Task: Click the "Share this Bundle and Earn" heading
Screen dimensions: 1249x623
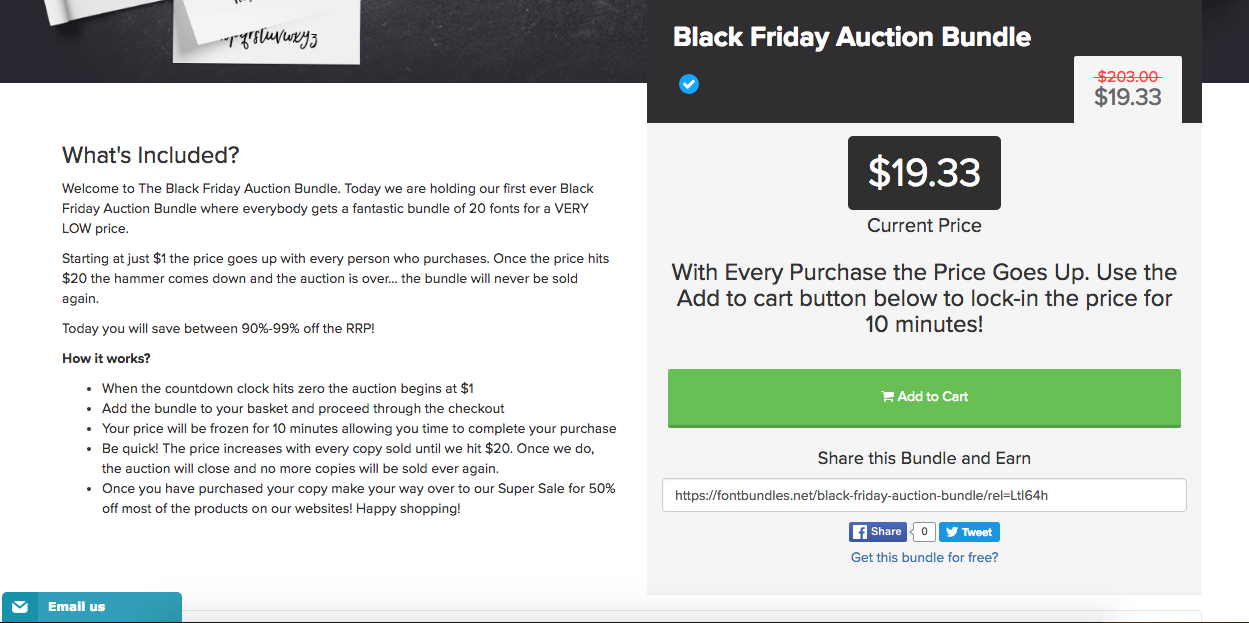Action: pyautogui.click(x=924, y=458)
